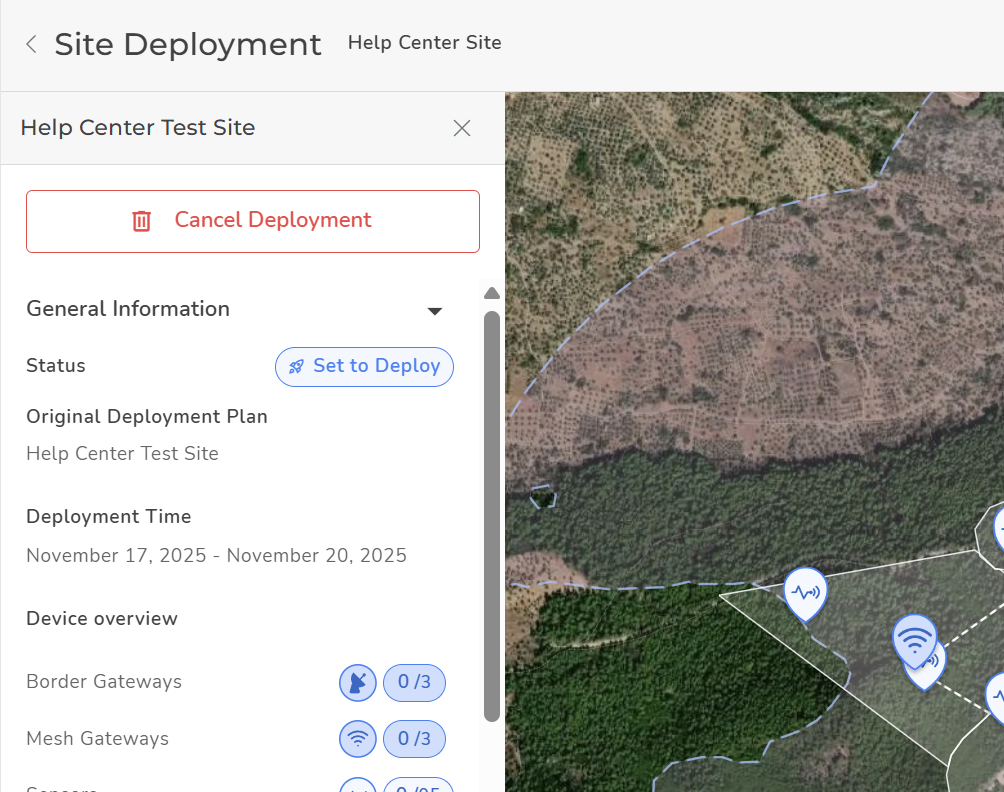1004x792 pixels.
Task: Close the Help Center Test Site panel
Action: coord(461,128)
